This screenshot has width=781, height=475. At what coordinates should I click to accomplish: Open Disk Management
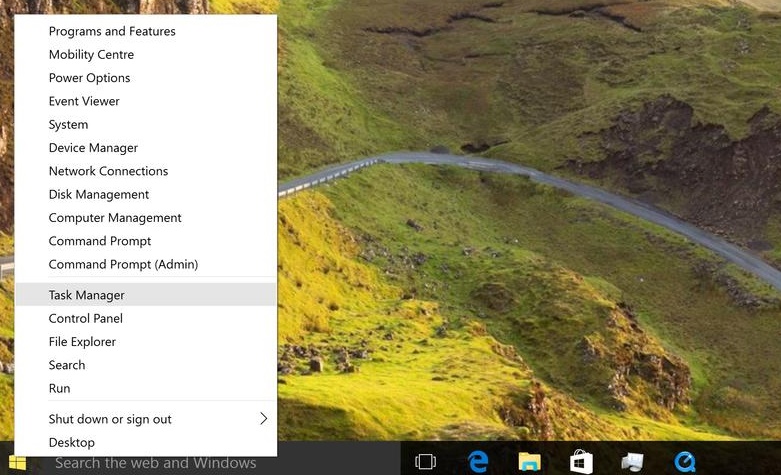click(145, 194)
